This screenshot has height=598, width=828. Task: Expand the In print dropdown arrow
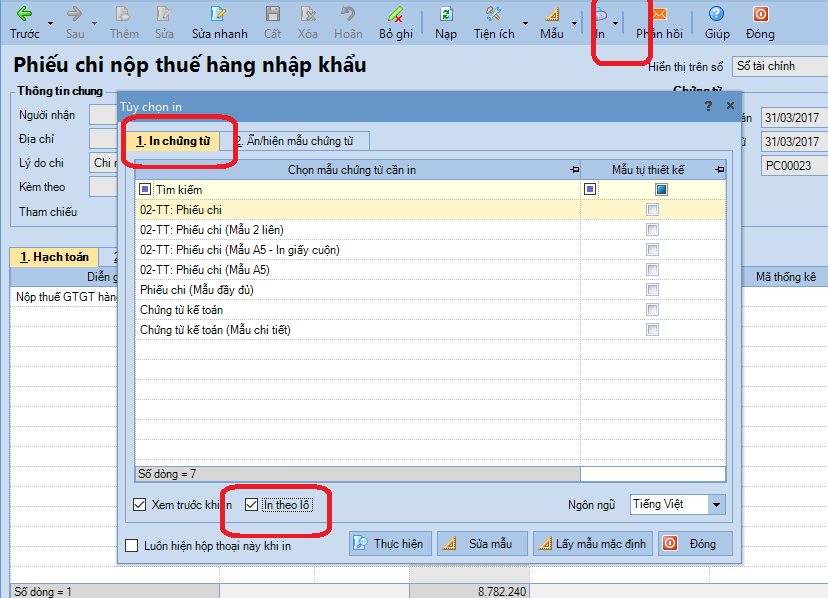click(x=616, y=23)
